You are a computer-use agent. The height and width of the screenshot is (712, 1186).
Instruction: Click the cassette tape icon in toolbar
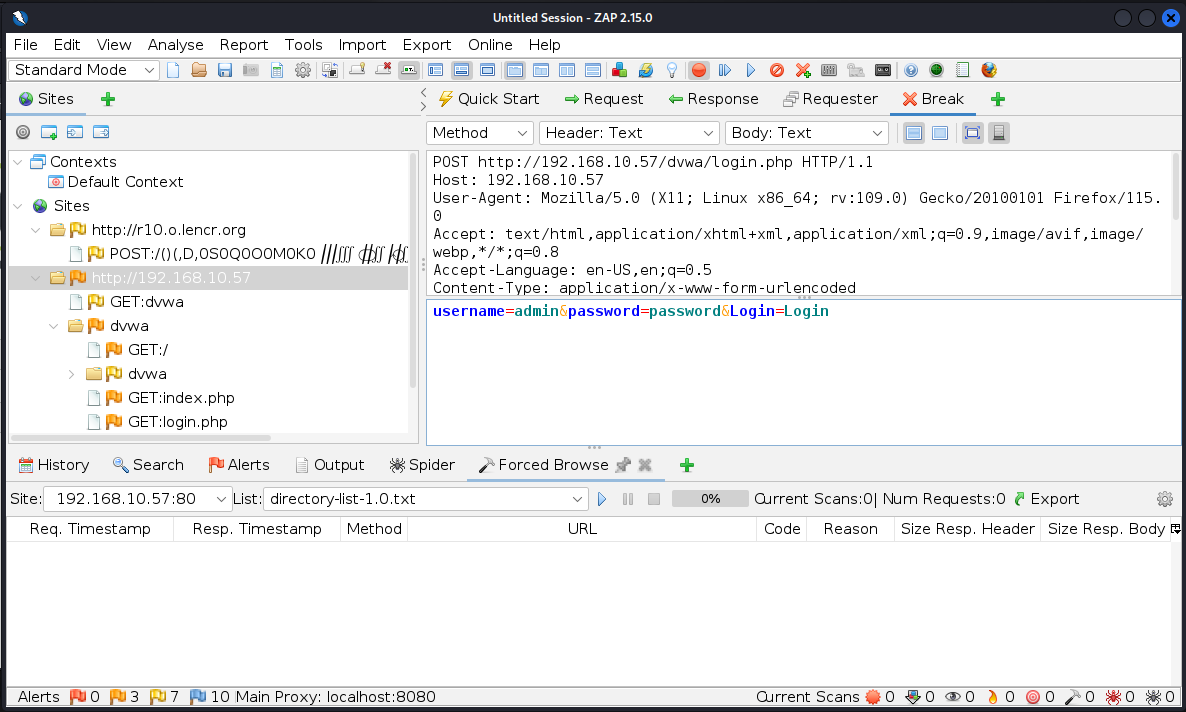[883, 70]
